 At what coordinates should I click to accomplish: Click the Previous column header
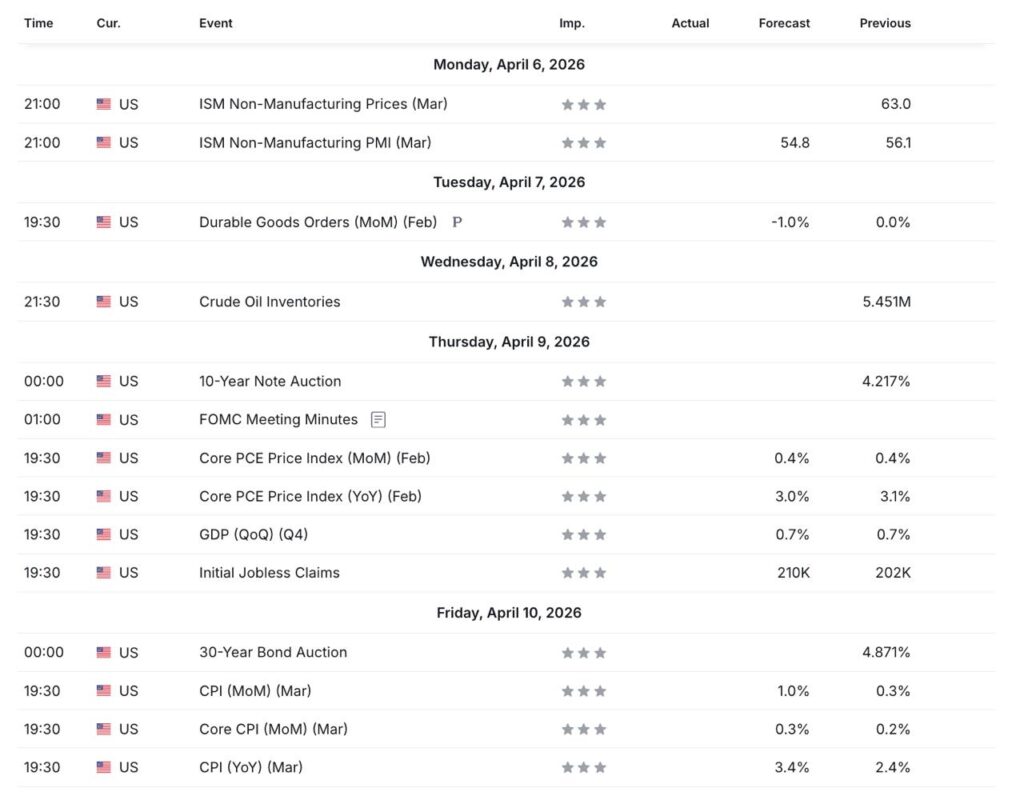tap(885, 23)
